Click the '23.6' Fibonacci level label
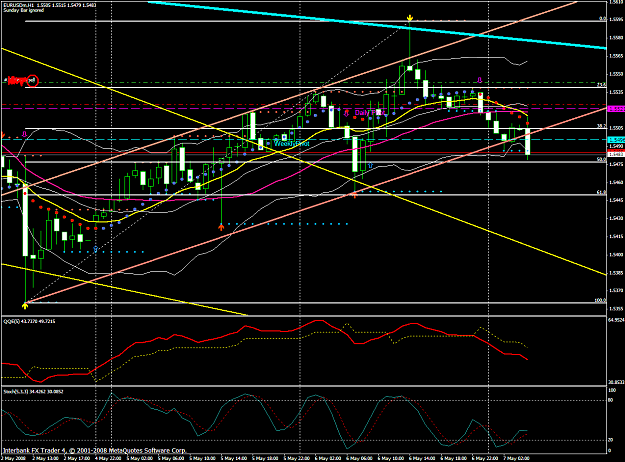Image resolution: width=625 pixels, height=462 pixels. point(601,85)
